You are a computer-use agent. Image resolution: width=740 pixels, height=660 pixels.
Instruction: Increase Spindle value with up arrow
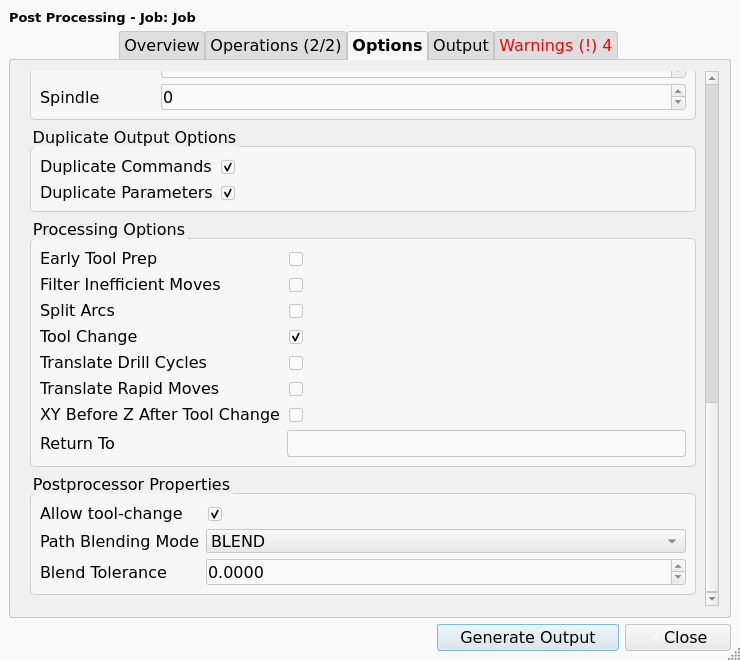678,92
